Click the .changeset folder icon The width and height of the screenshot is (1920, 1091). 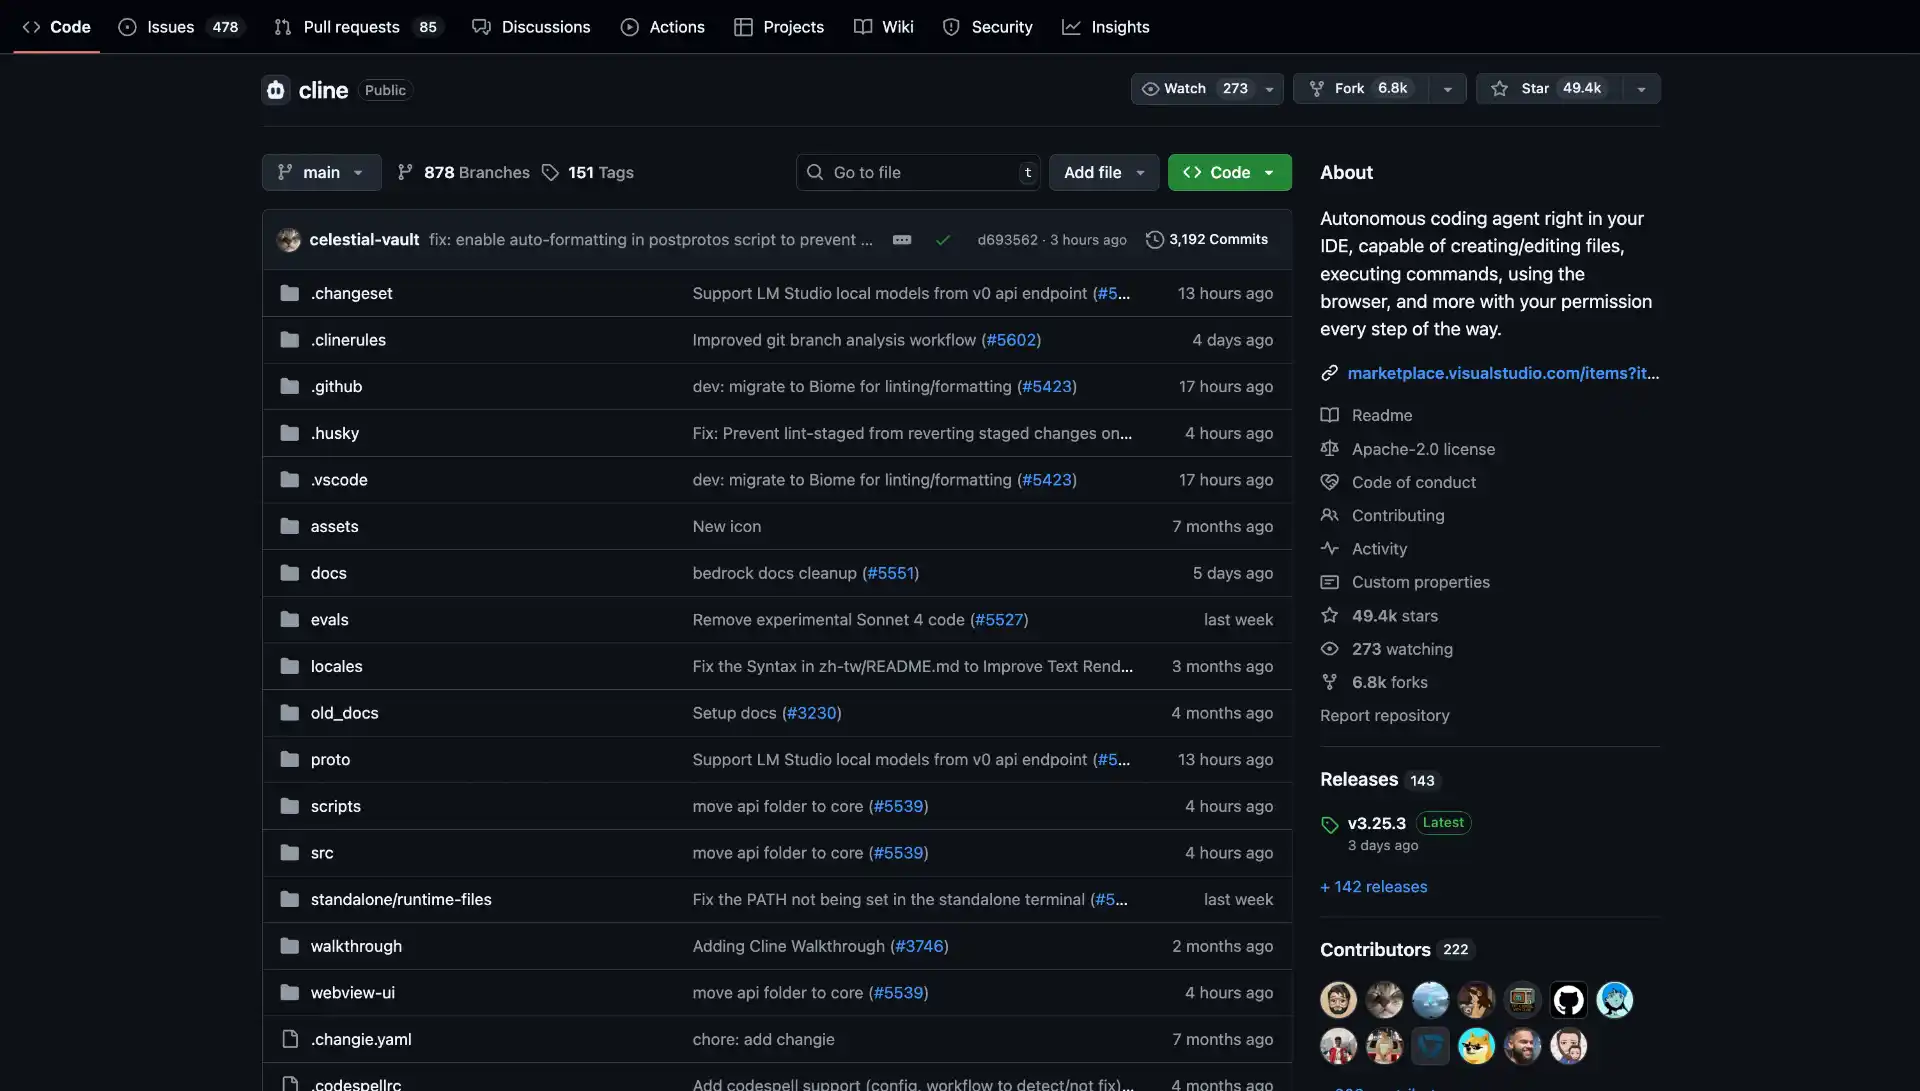(290, 293)
